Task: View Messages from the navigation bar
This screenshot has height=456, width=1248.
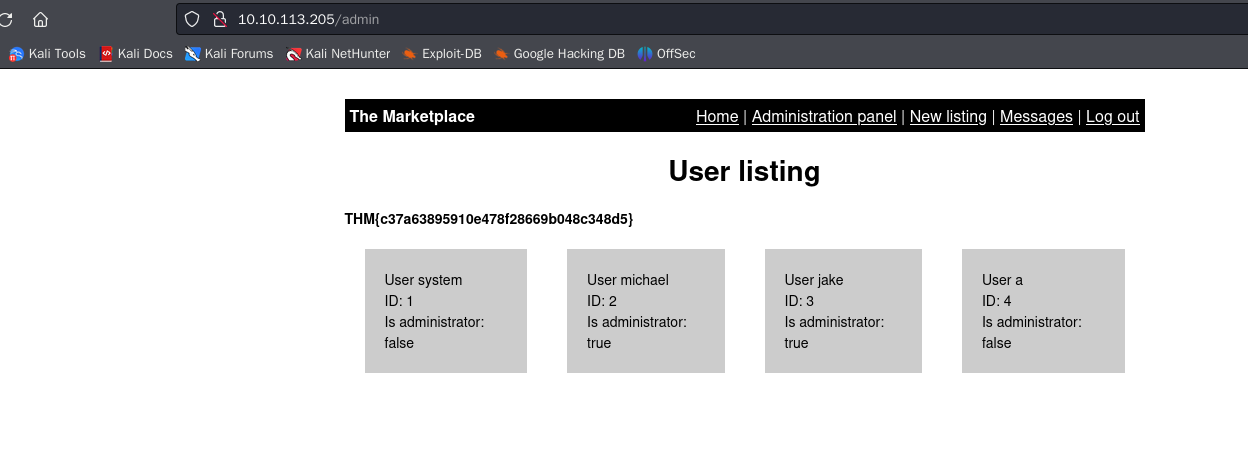Action: (1036, 117)
